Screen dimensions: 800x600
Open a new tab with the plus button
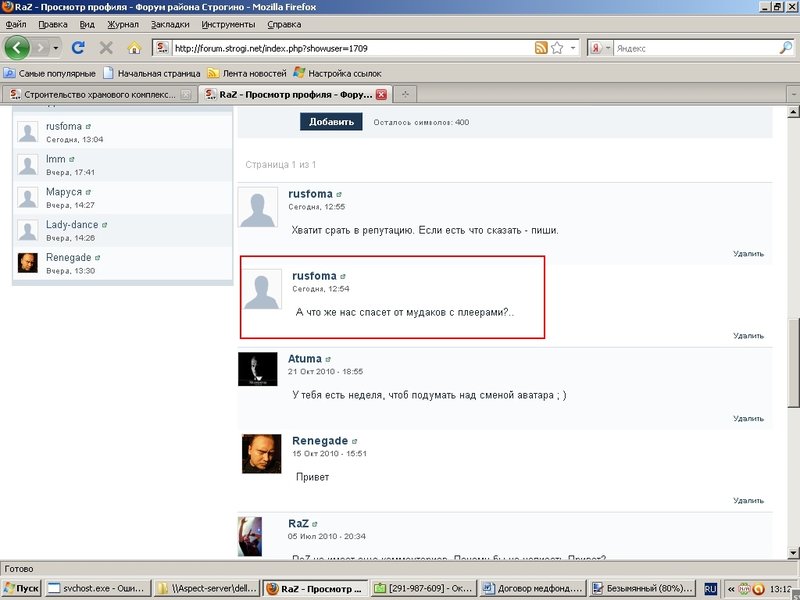[406, 94]
